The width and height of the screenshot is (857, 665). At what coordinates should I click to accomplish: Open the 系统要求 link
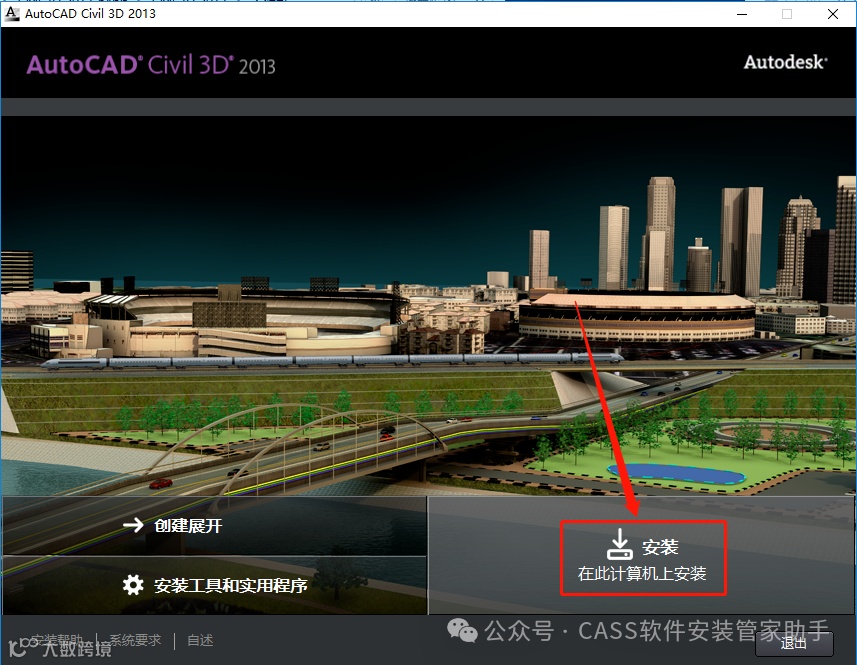click(135, 640)
